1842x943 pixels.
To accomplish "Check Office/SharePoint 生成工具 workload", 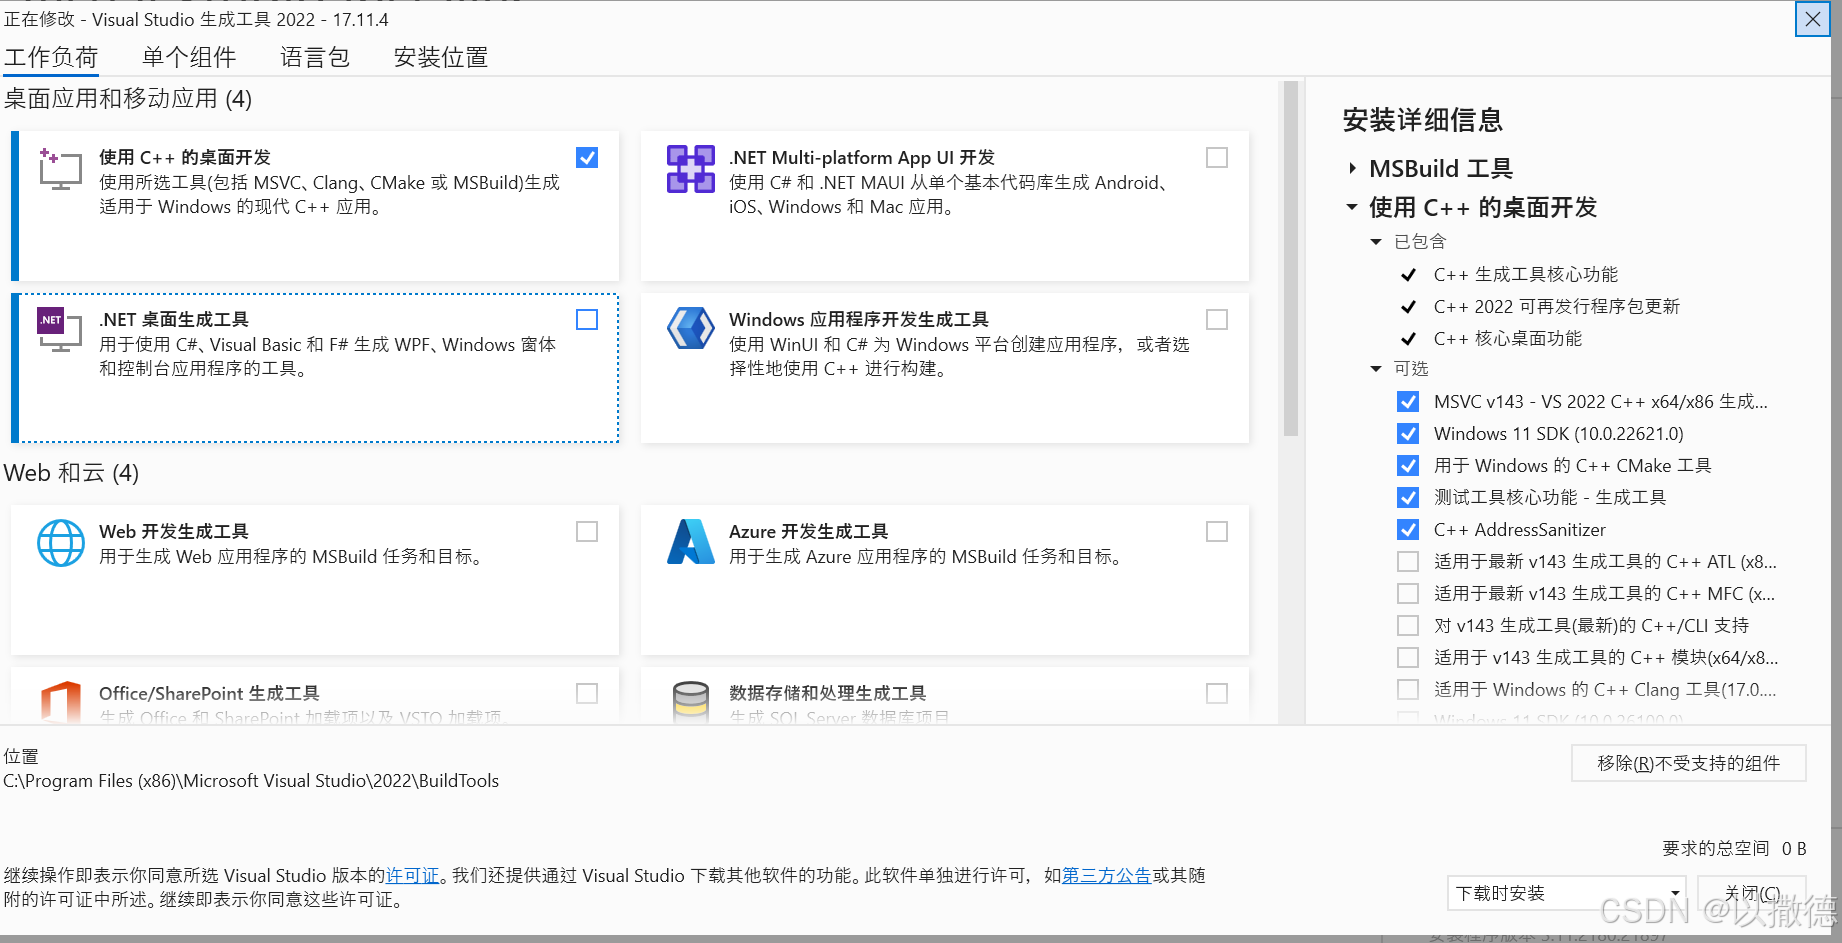I will coord(587,694).
